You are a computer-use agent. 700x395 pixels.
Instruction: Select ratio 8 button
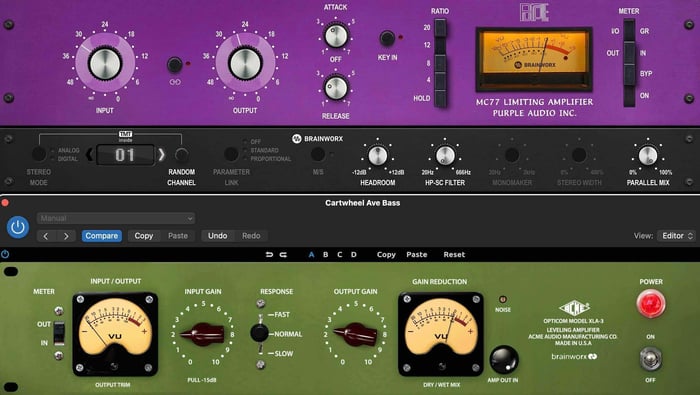pos(440,63)
